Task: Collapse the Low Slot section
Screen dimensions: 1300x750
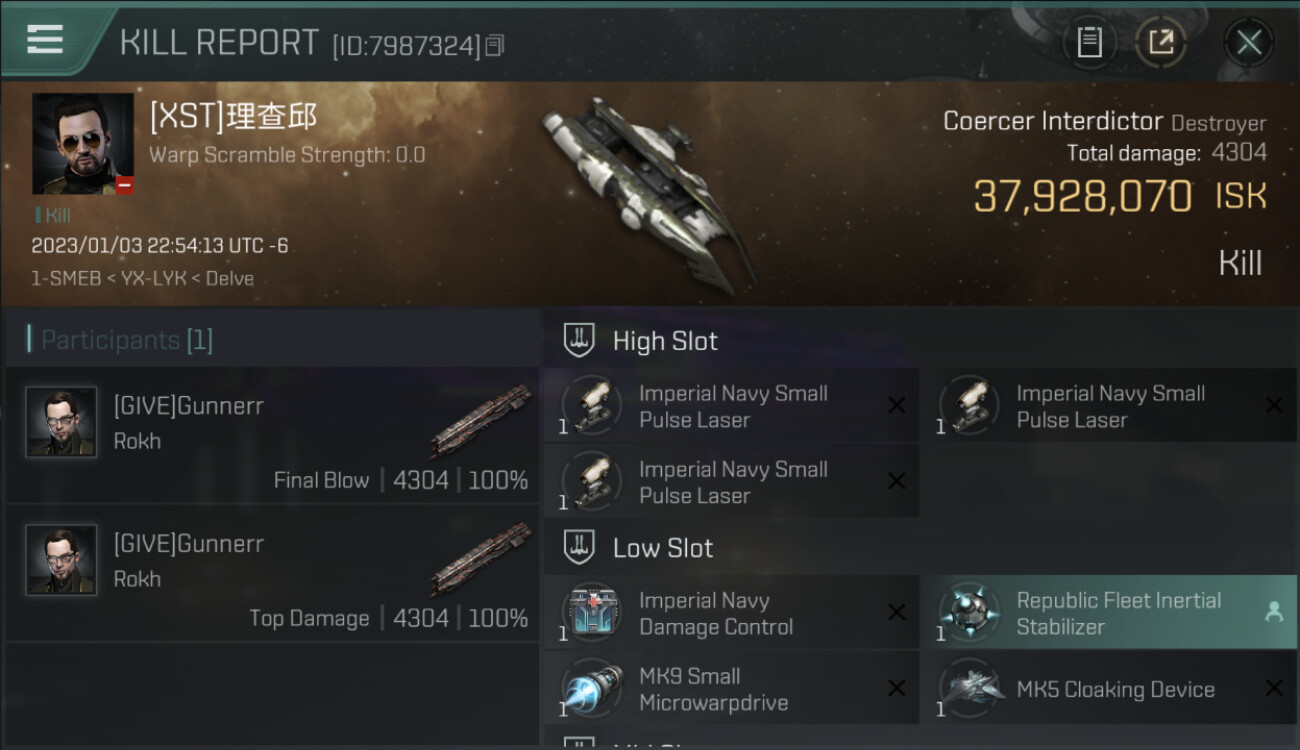Action: click(x=638, y=548)
